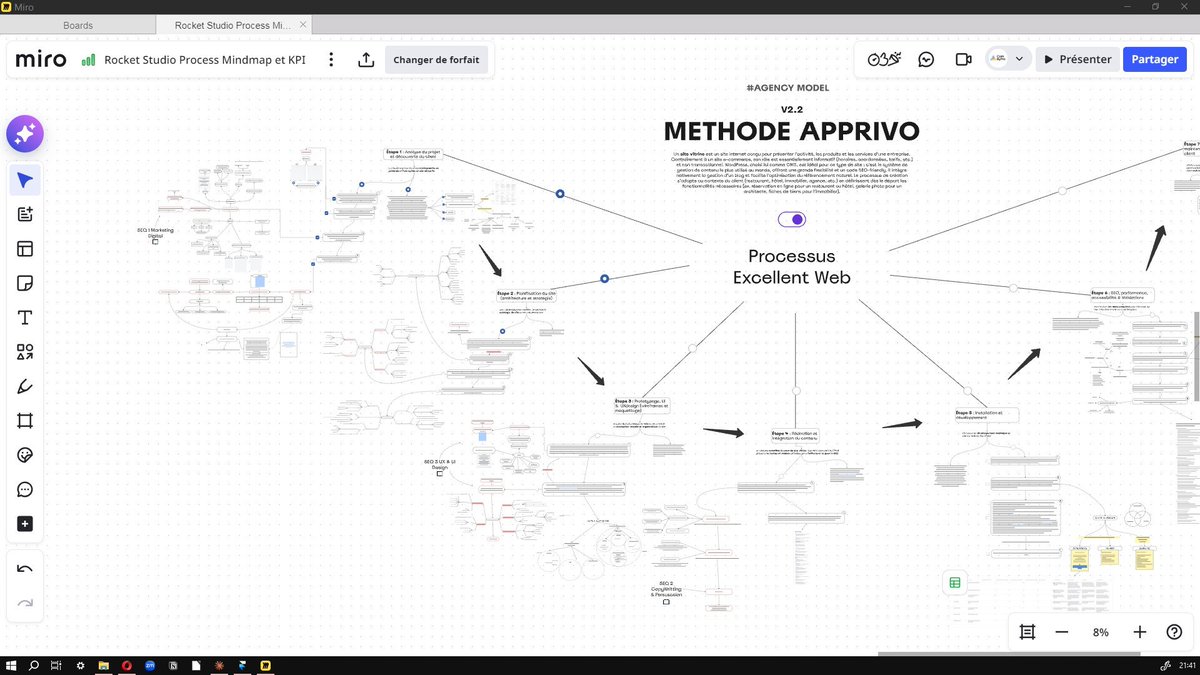This screenshot has width=1200, height=675.
Task: Expand the collaborators avatar dropdown
Action: point(1018,60)
